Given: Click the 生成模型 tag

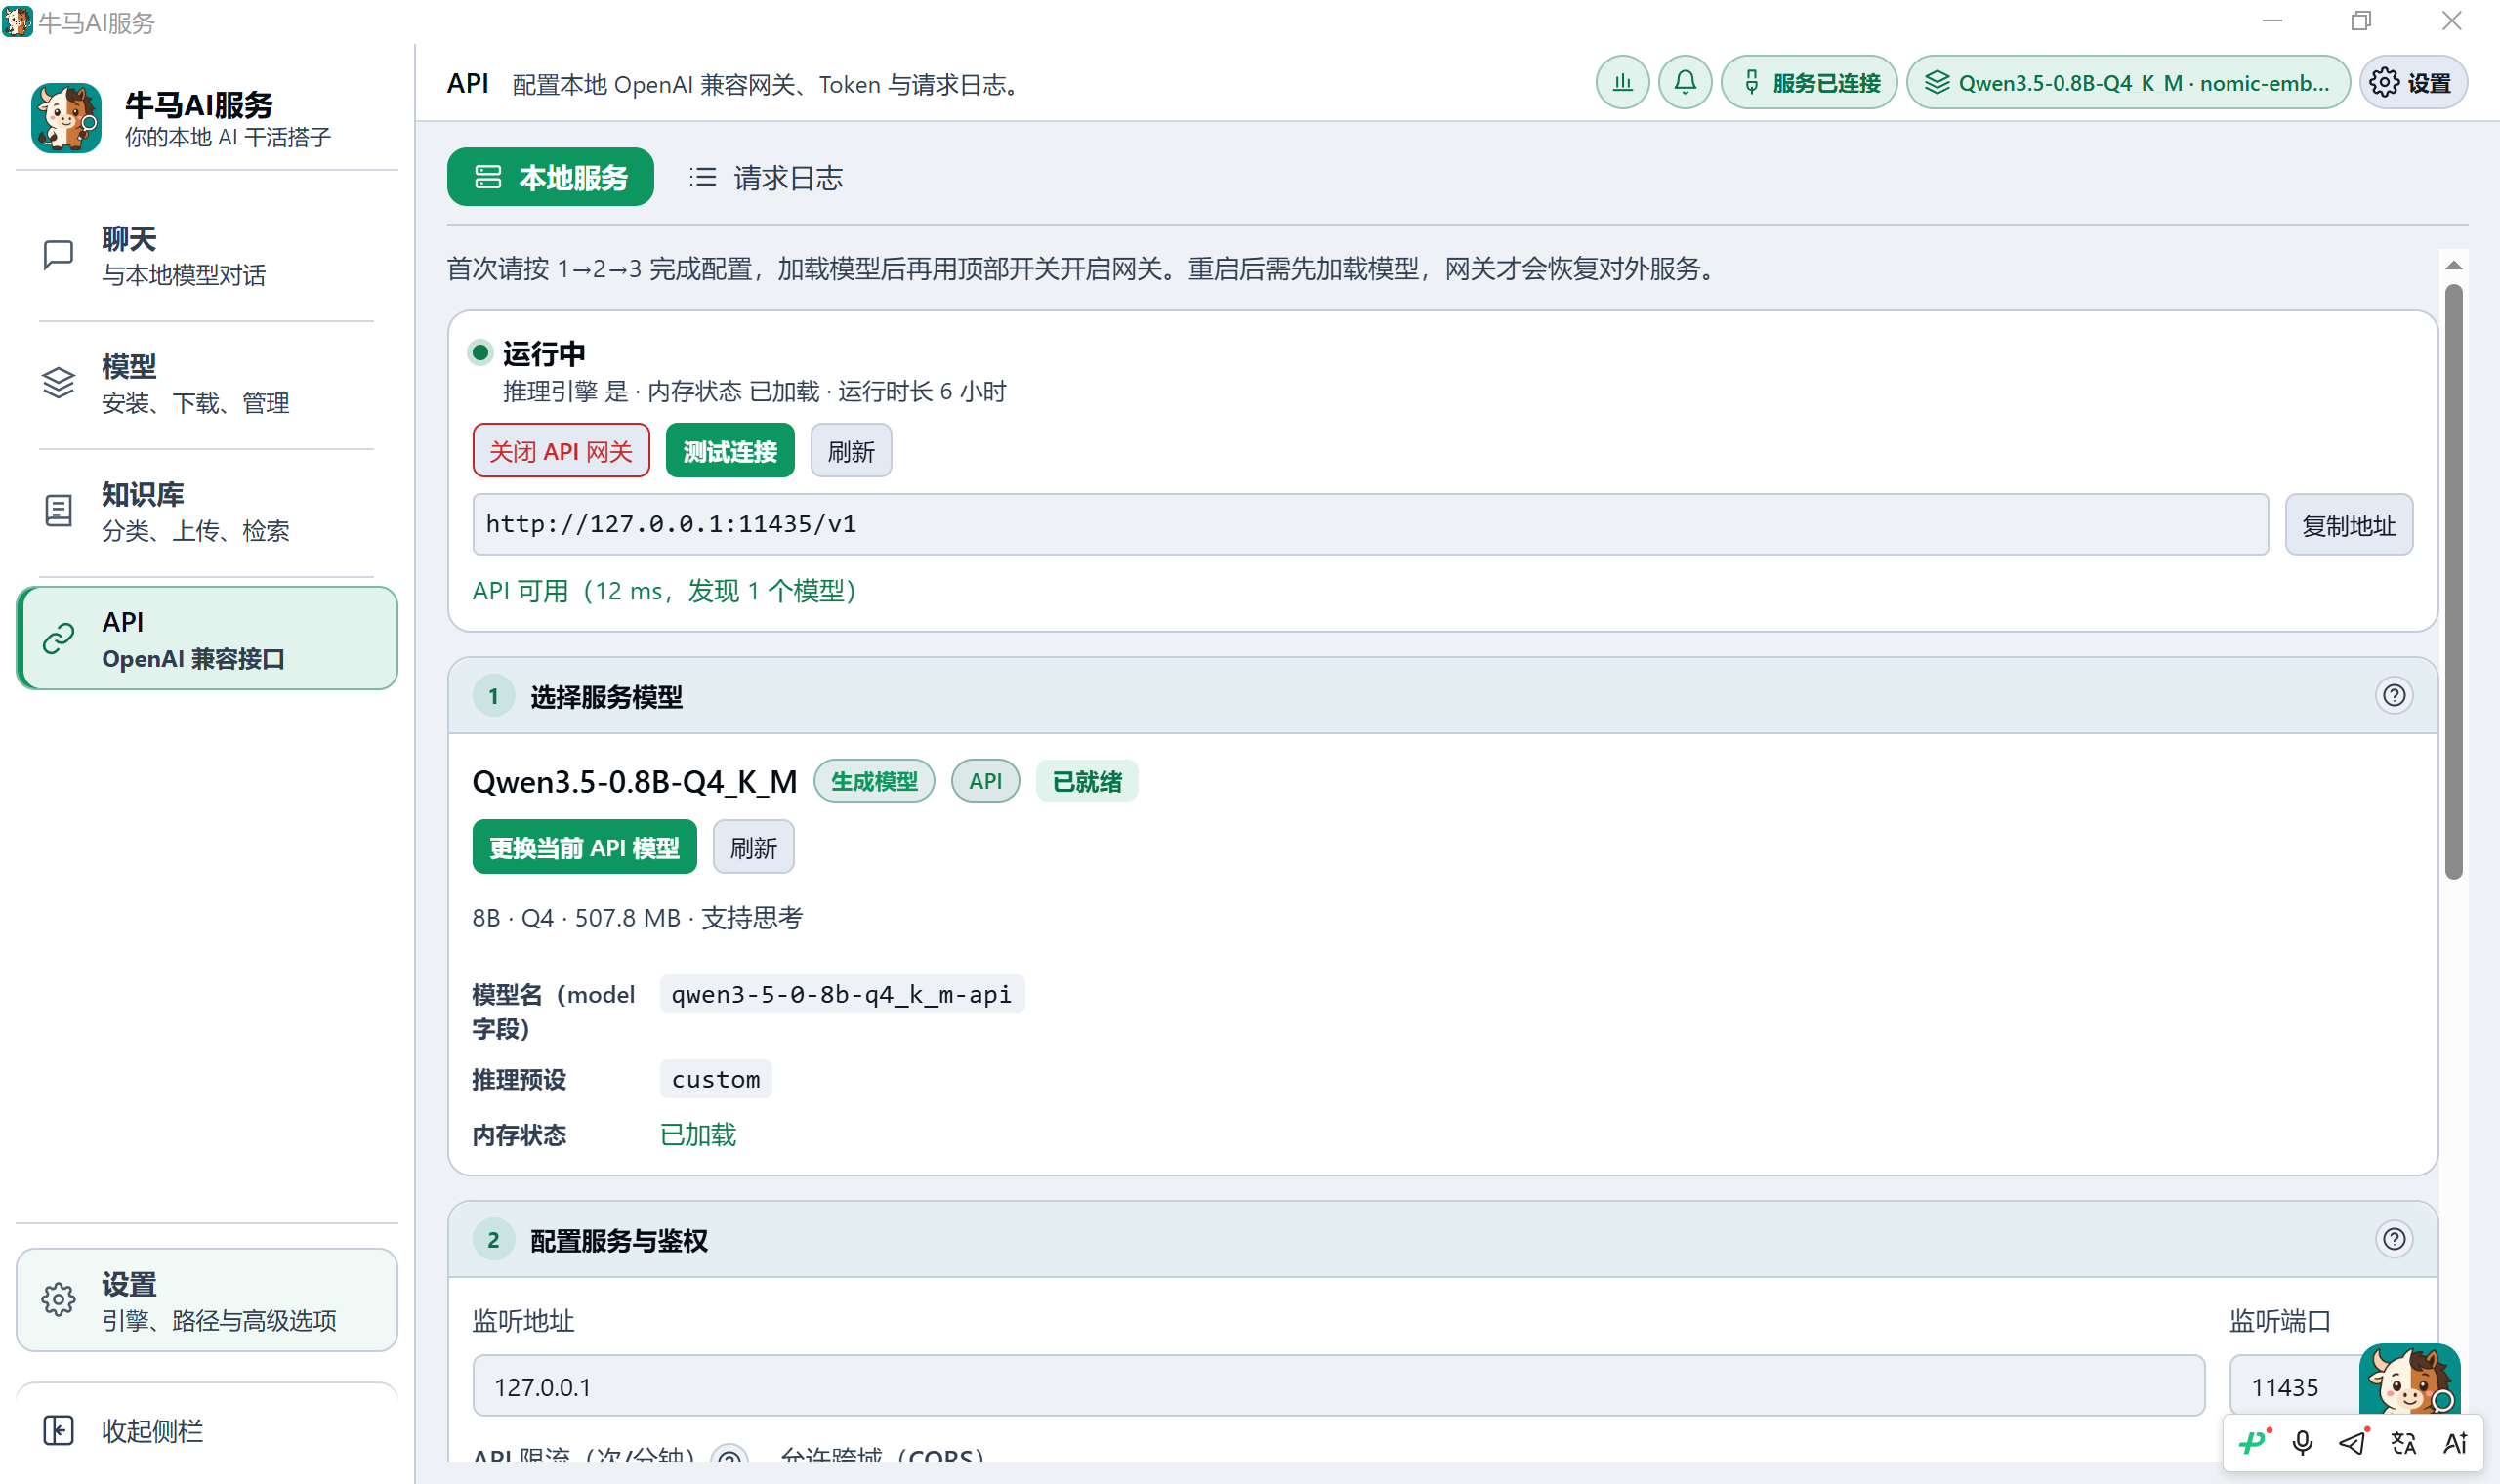Looking at the screenshot, I should pos(874,782).
